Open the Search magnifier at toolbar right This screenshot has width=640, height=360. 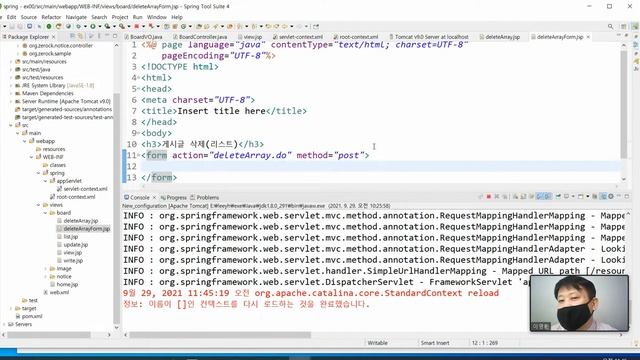pyautogui.click(x=611, y=26)
